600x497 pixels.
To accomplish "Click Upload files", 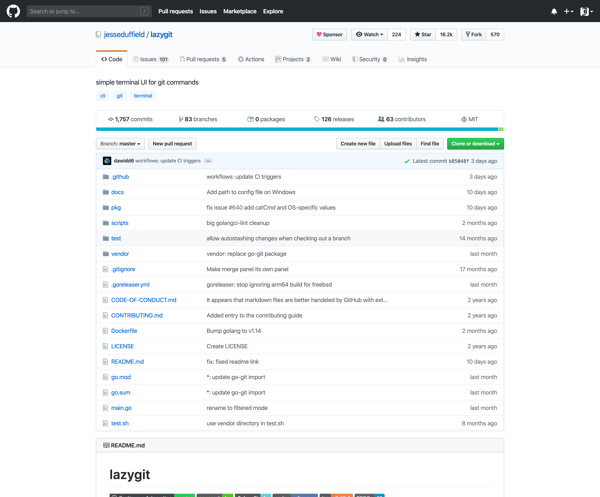I will click(398, 144).
